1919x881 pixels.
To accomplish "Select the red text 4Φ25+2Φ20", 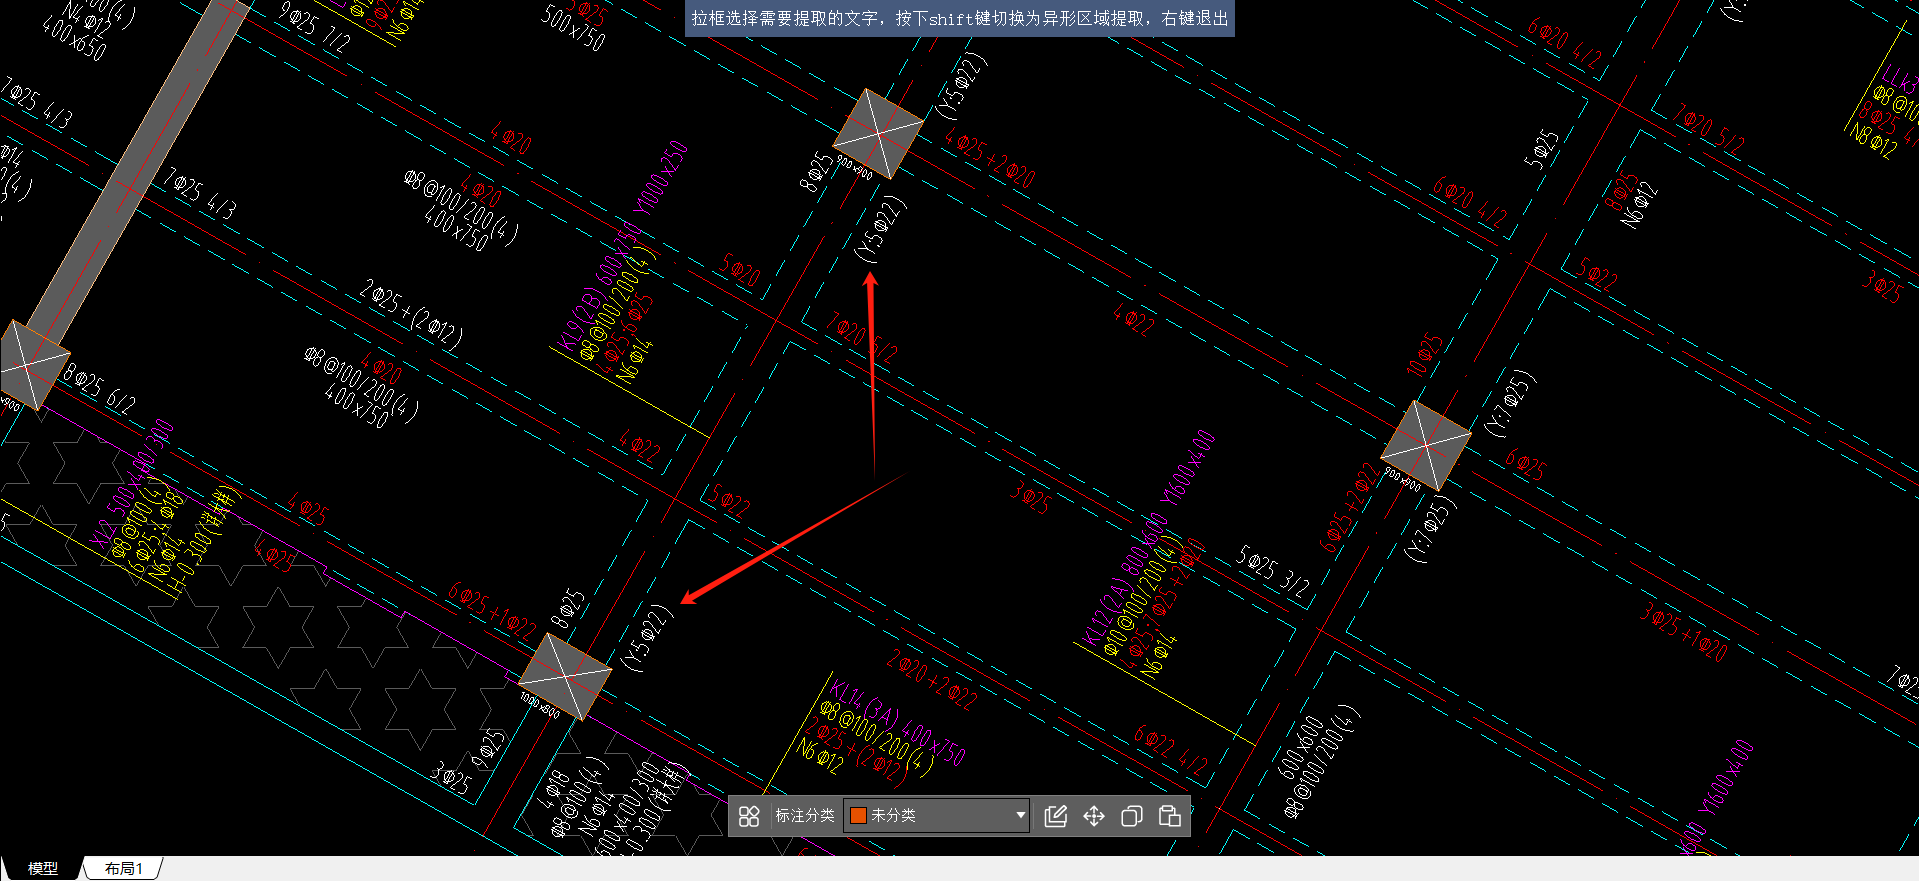I will tap(990, 158).
